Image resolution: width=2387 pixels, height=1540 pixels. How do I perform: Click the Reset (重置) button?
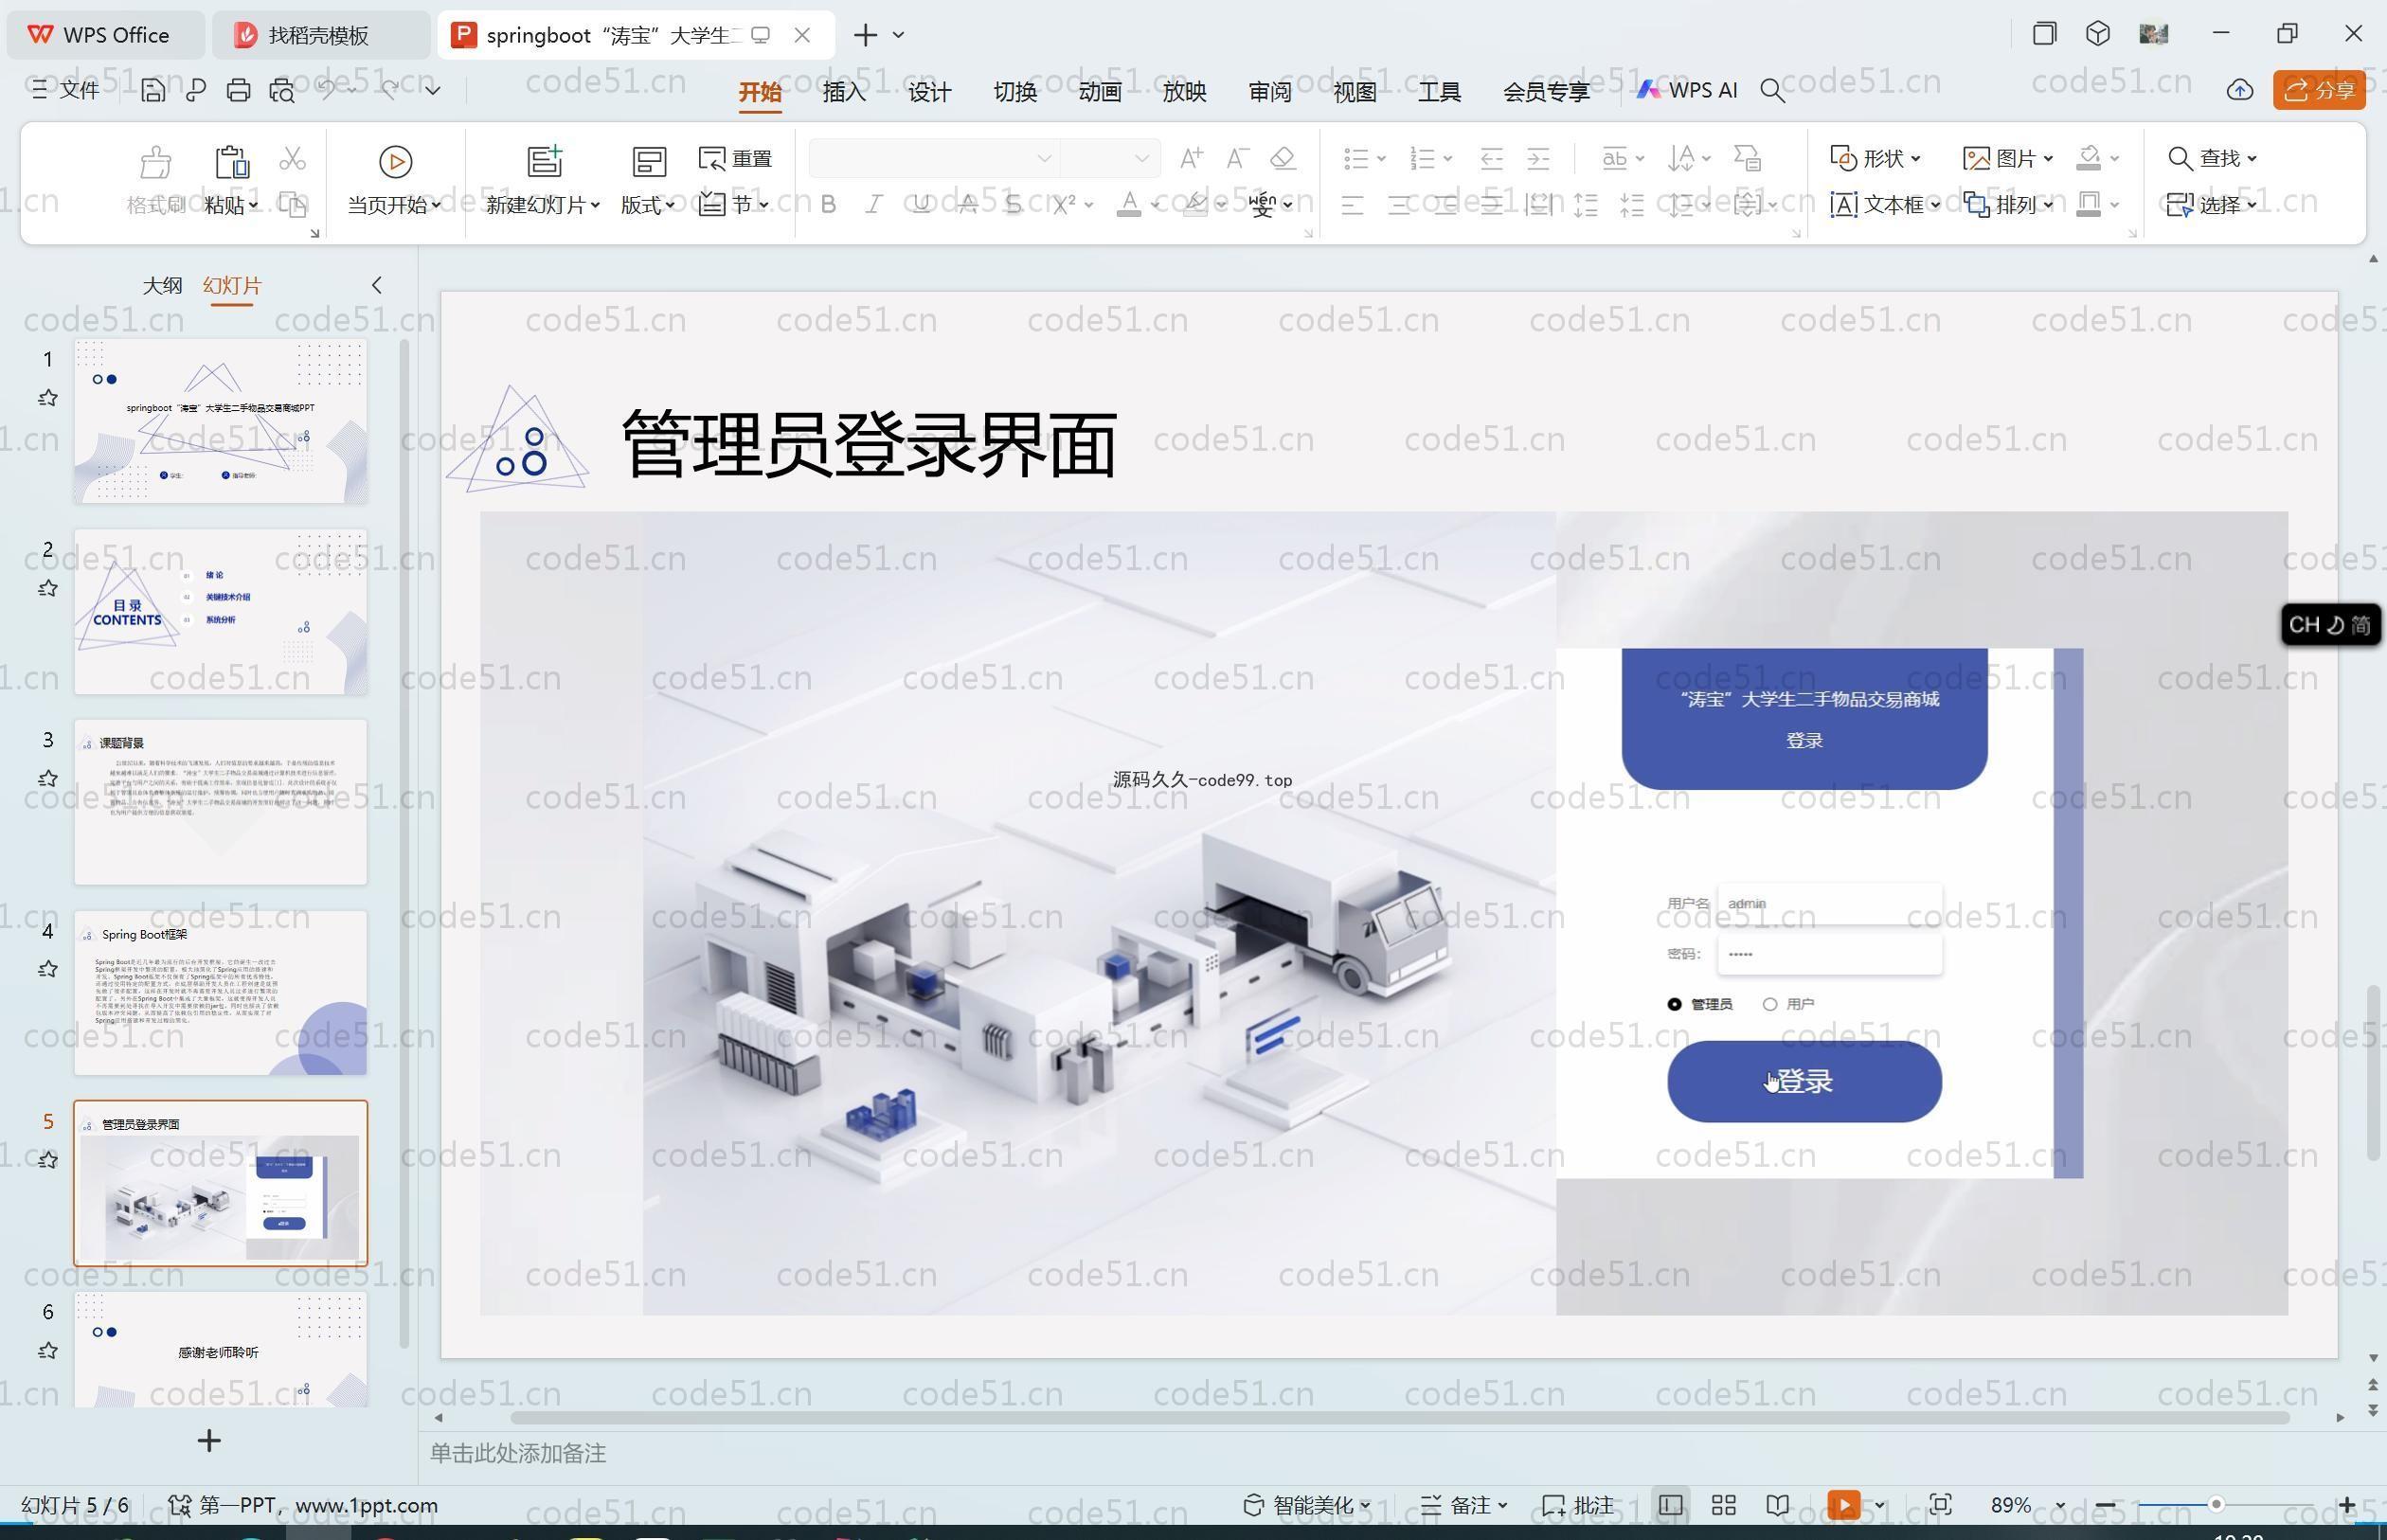tap(736, 158)
